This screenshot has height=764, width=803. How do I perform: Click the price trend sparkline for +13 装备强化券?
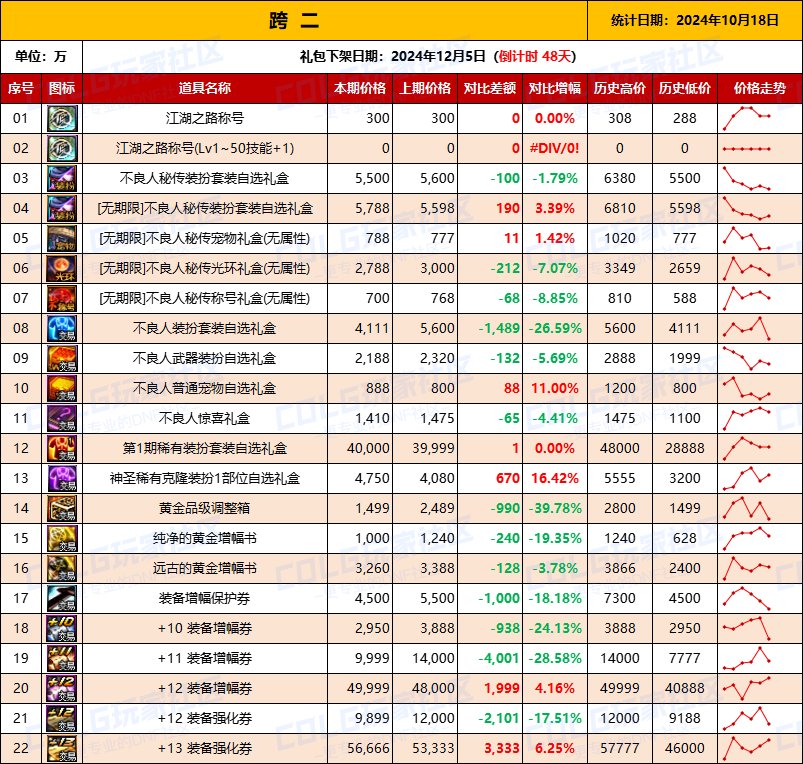point(747,748)
